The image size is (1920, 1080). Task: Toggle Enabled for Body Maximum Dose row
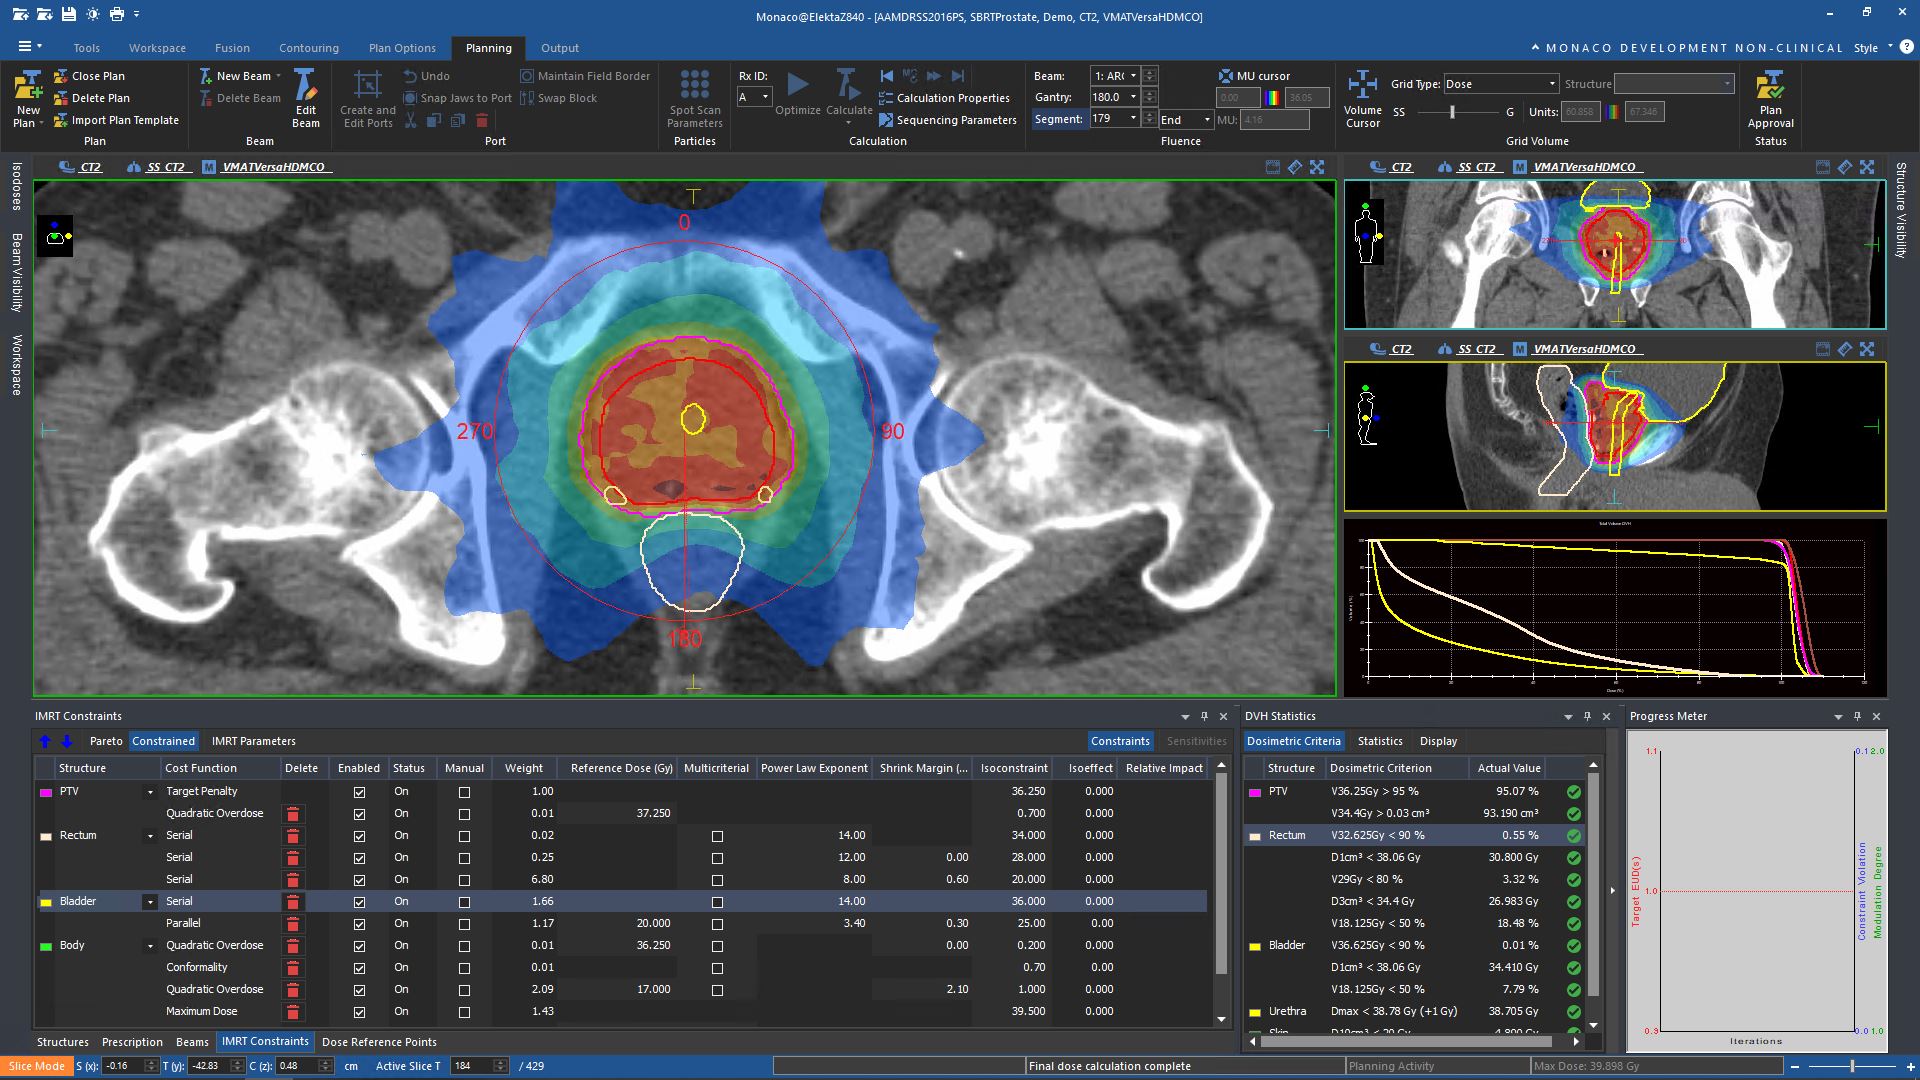coord(359,1012)
